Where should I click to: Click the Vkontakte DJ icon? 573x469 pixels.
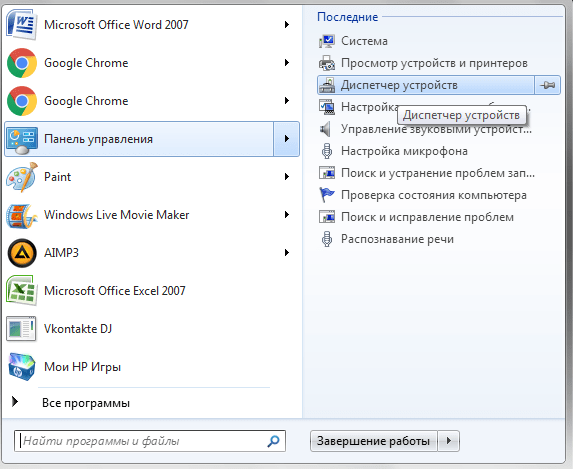point(22,329)
